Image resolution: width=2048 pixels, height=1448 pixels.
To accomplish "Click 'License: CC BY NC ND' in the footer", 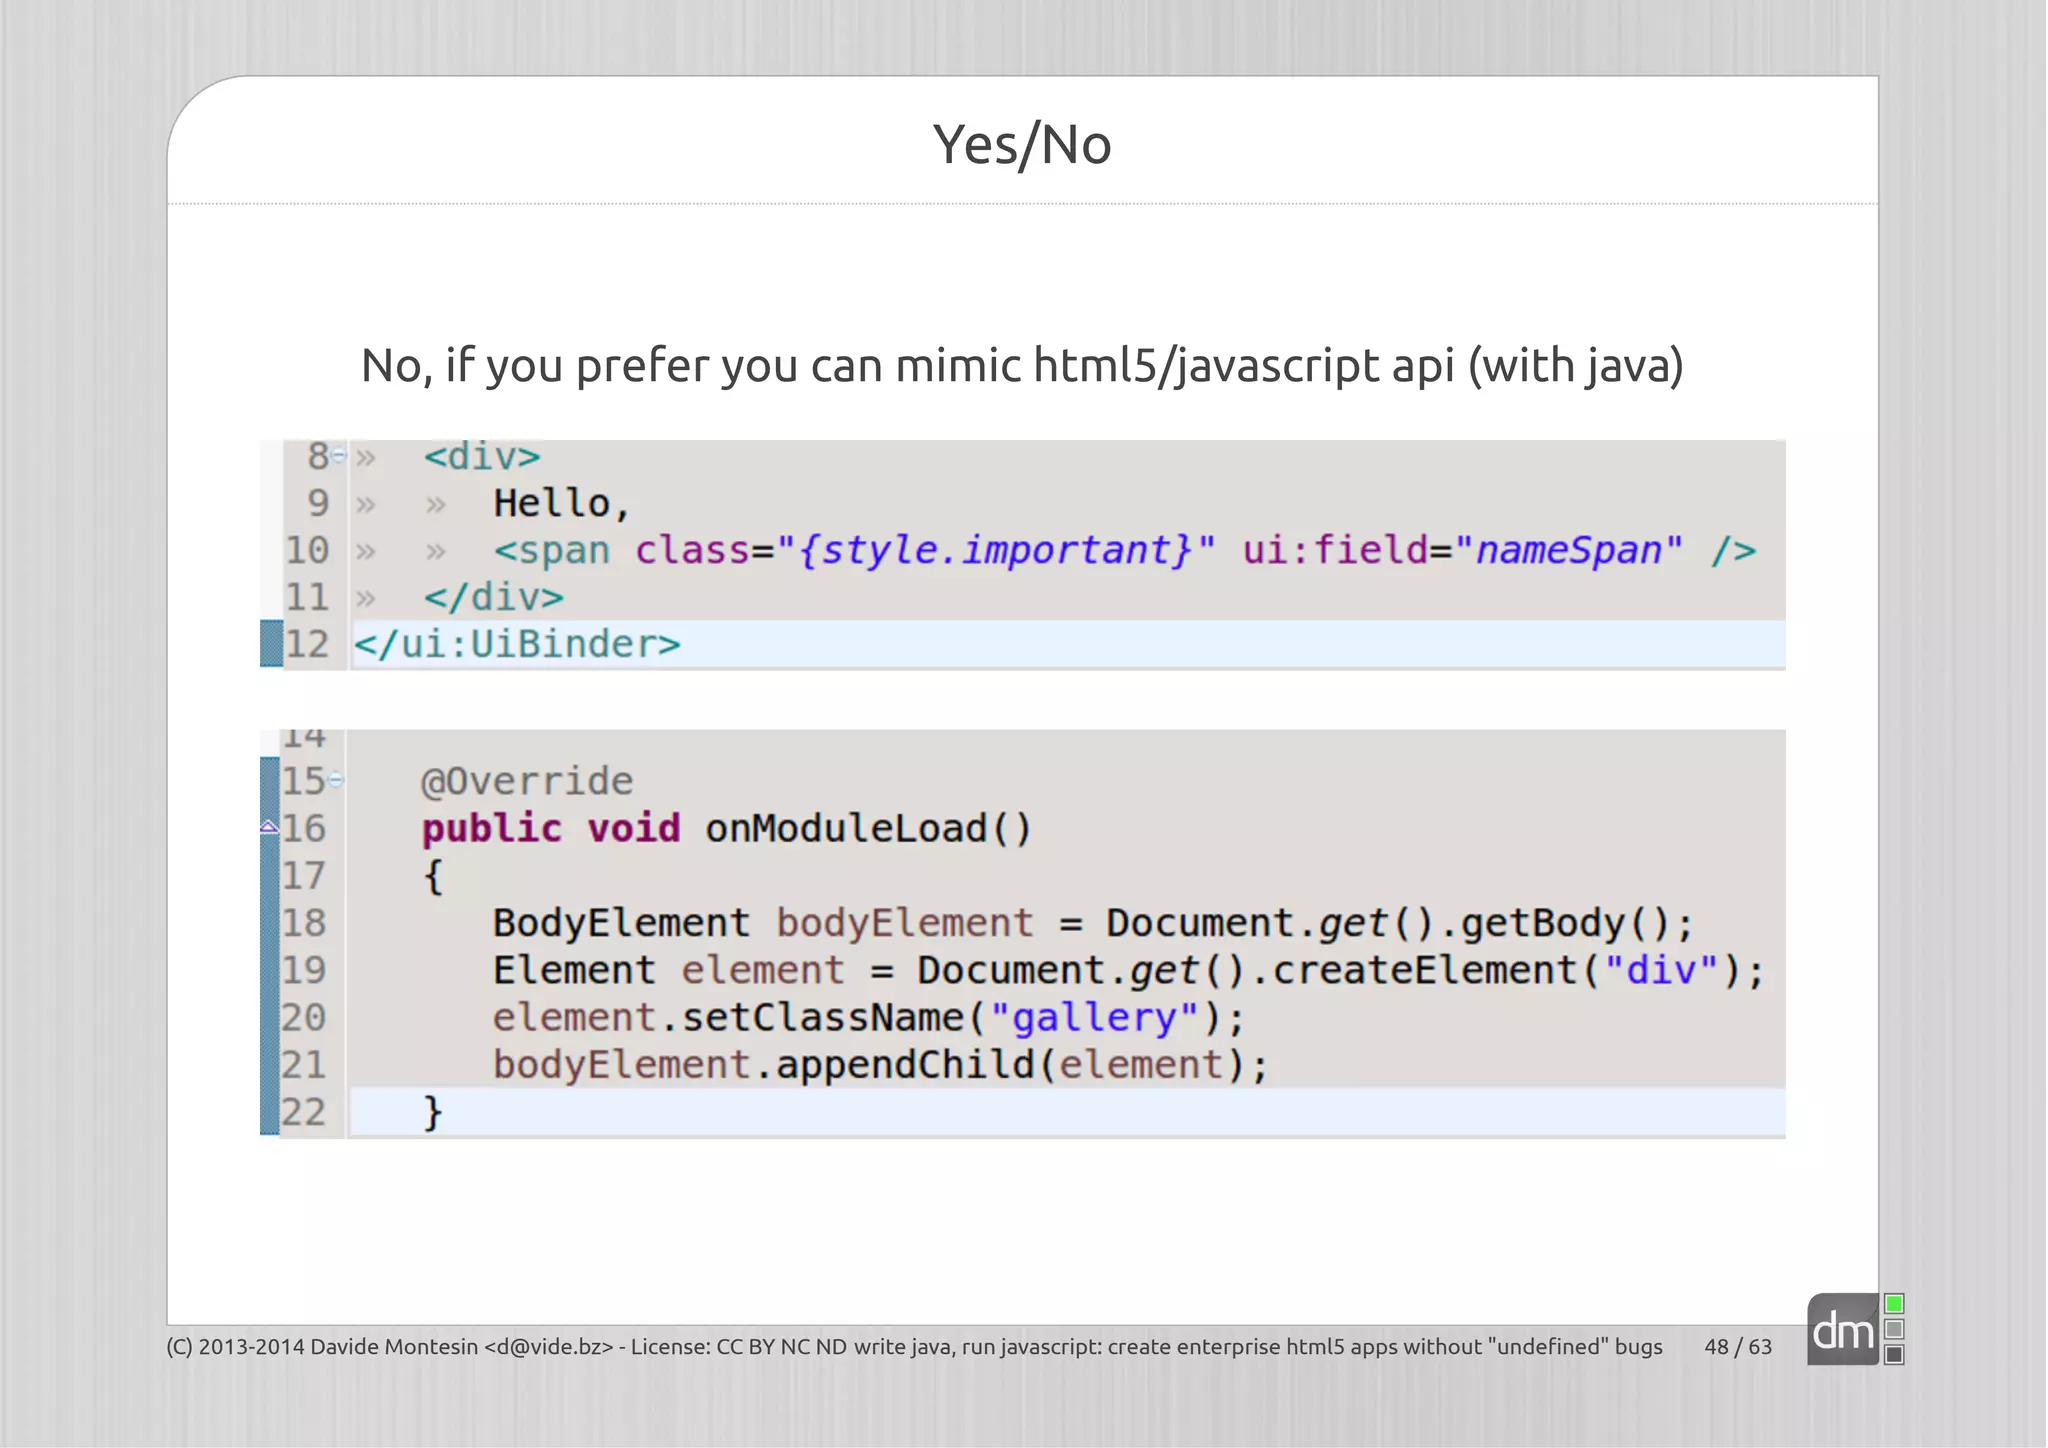I will click(x=739, y=1347).
